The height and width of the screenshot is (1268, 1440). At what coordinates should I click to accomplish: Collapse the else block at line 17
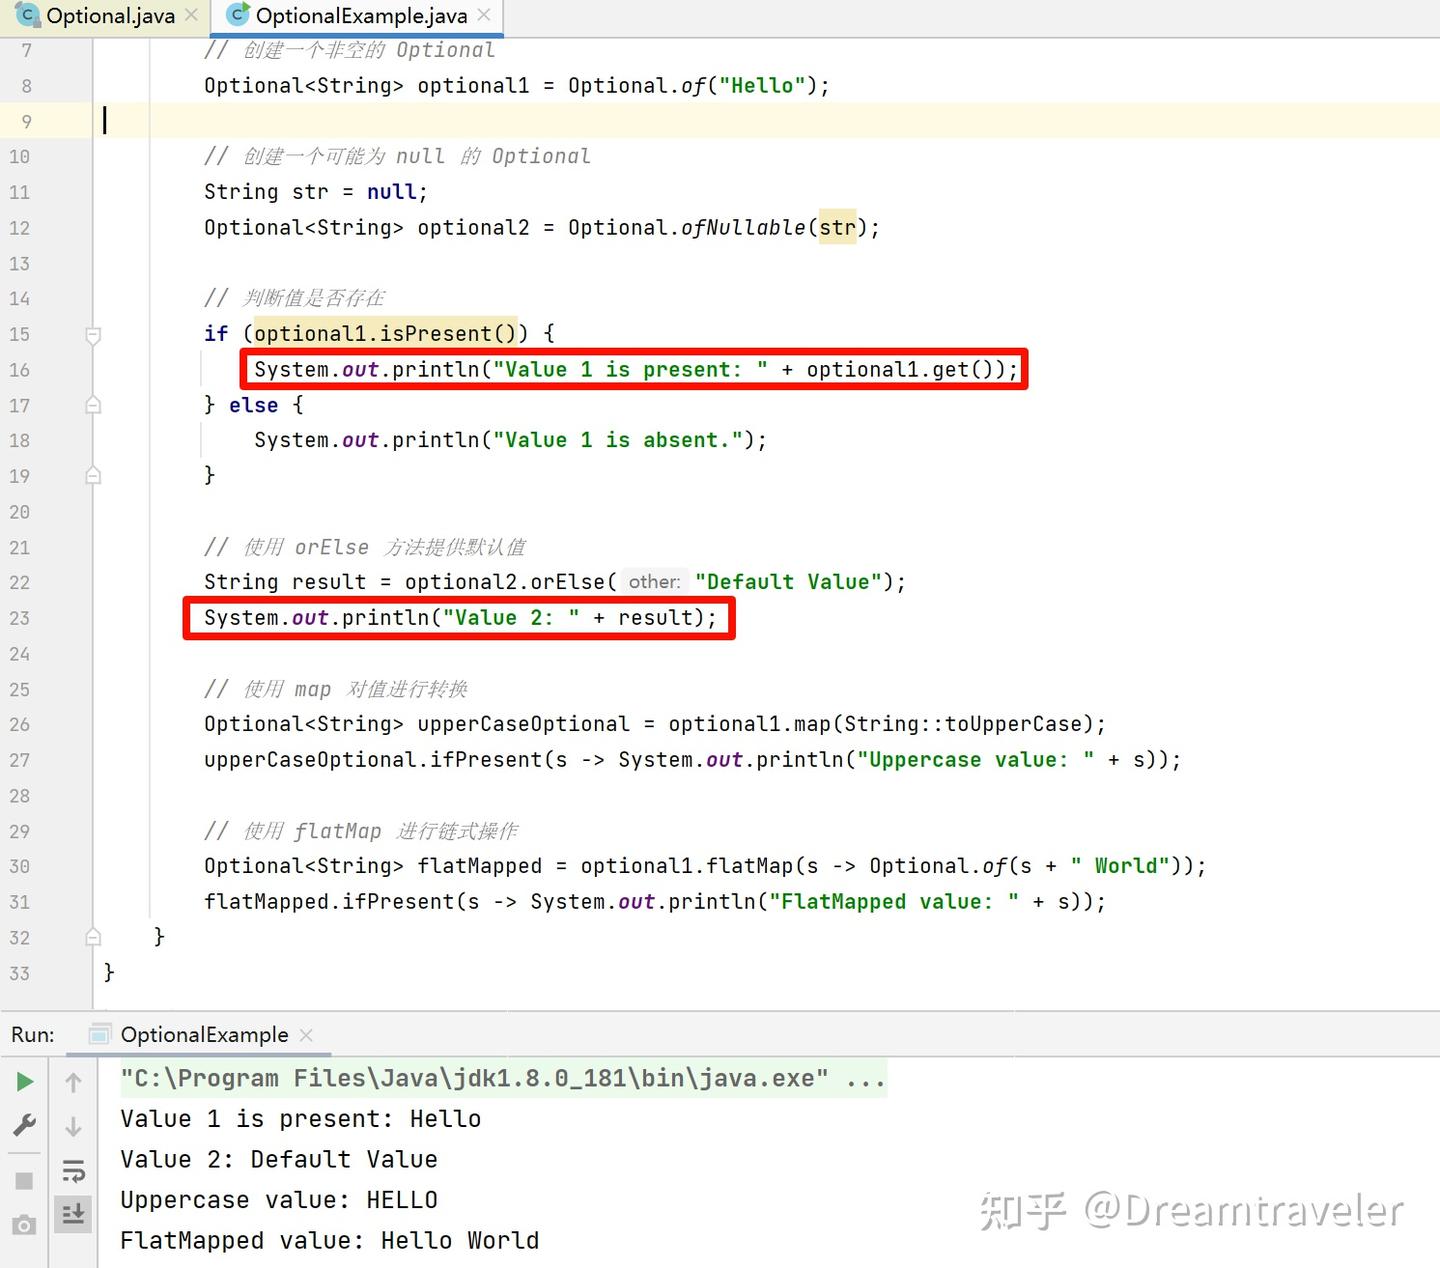[93, 404]
